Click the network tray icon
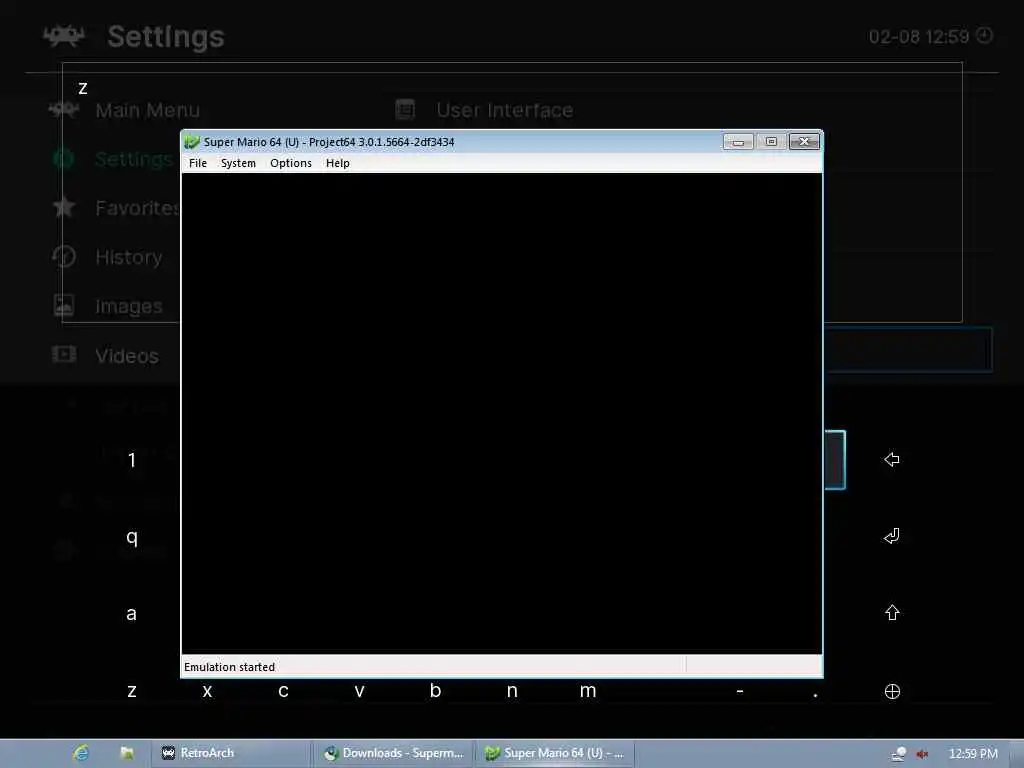The height and width of the screenshot is (768, 1024). (x=899, y=754)
